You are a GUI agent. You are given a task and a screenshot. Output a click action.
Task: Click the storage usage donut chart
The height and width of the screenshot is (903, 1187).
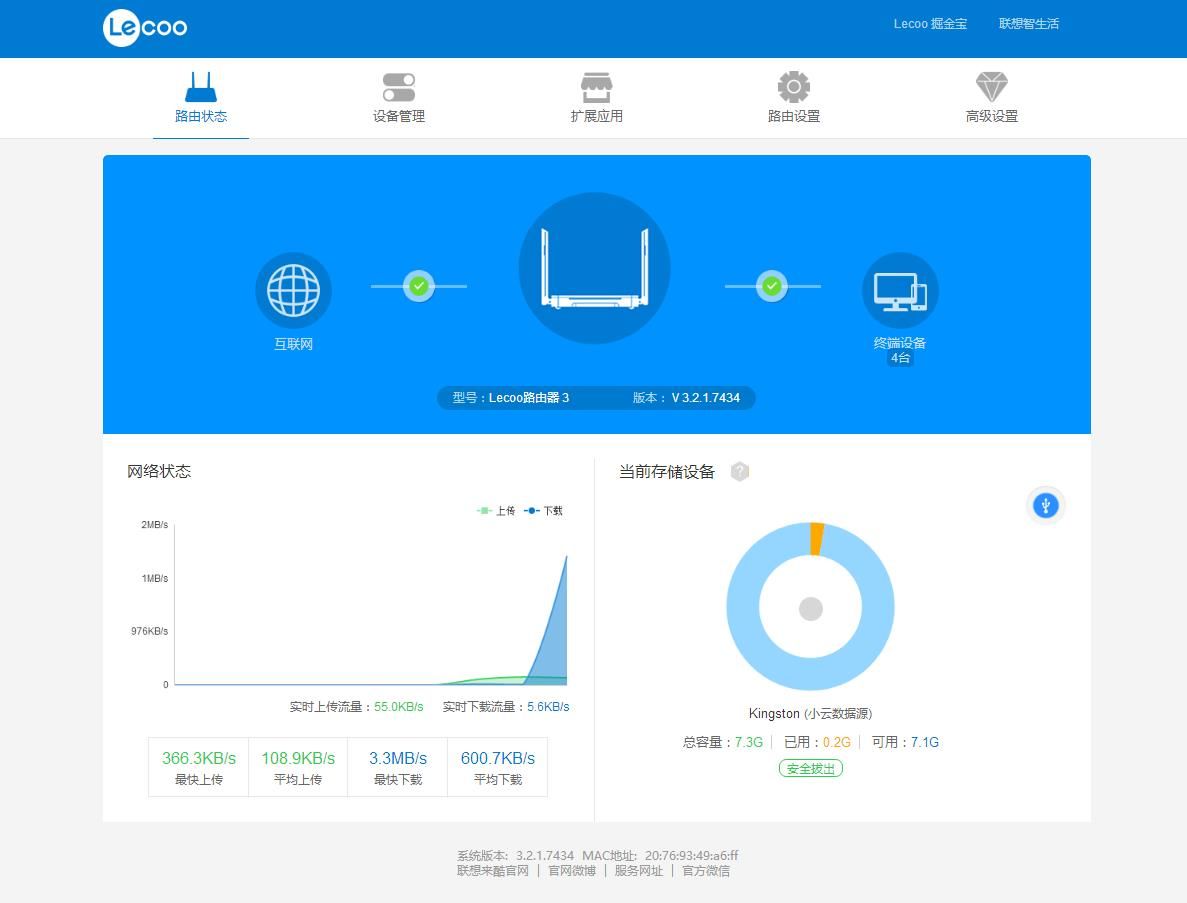coord(811,606)
